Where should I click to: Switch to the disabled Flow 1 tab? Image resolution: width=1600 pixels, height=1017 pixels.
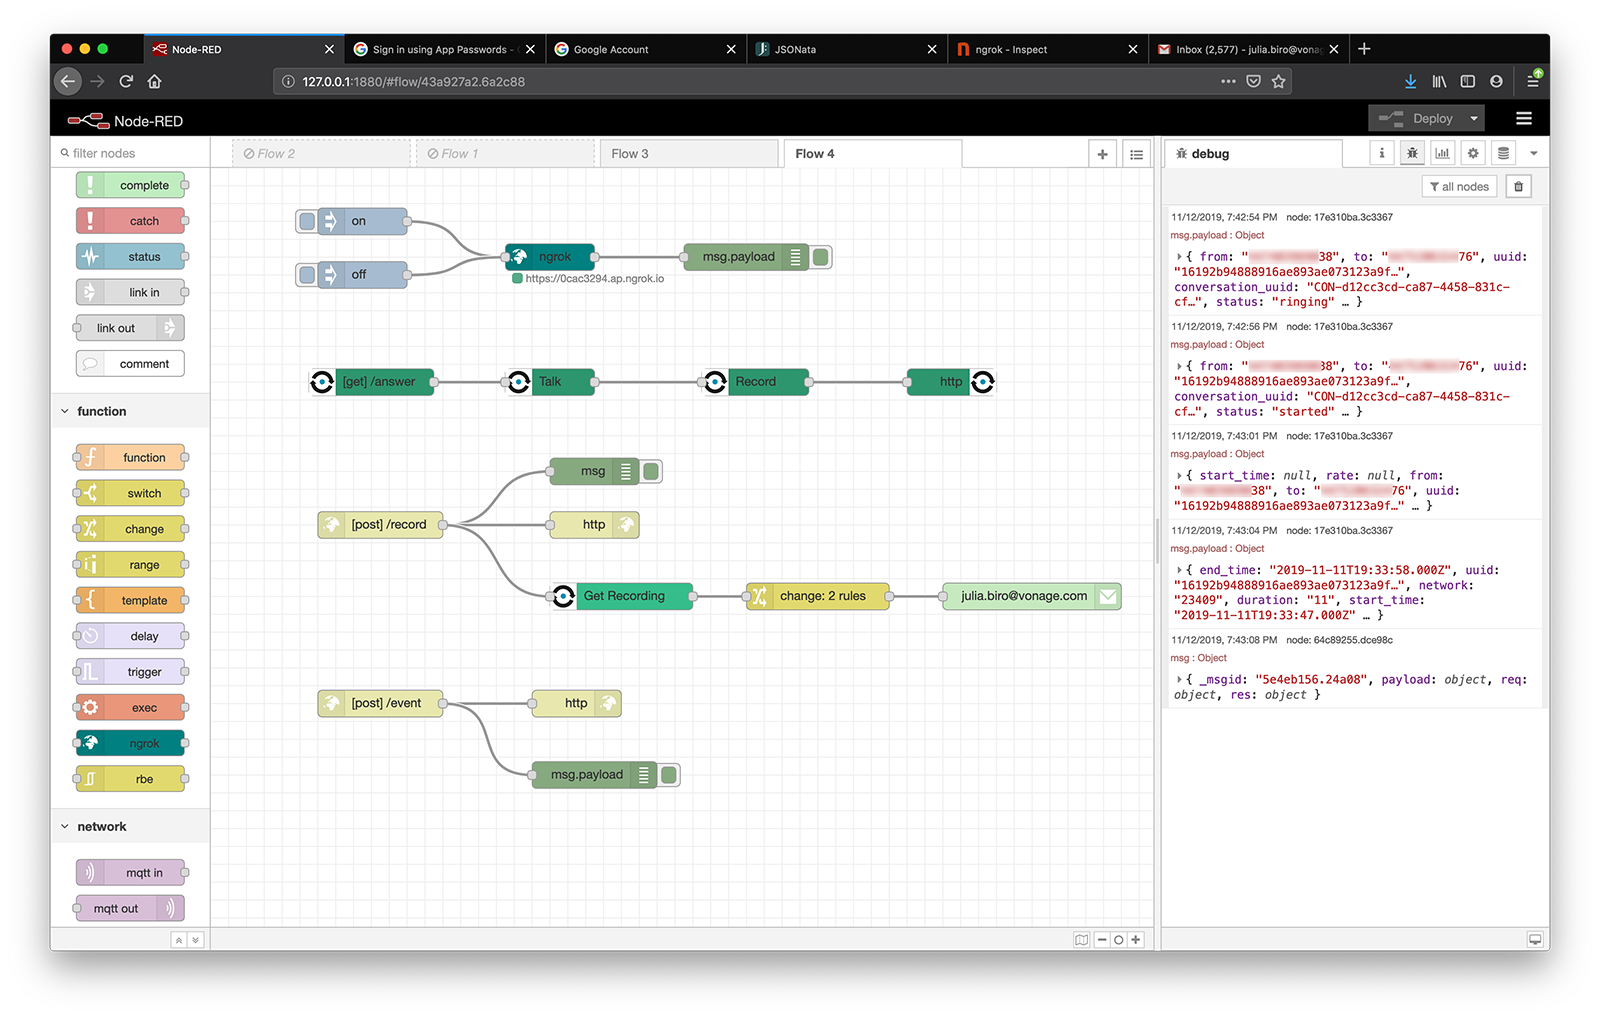[504, 154]
